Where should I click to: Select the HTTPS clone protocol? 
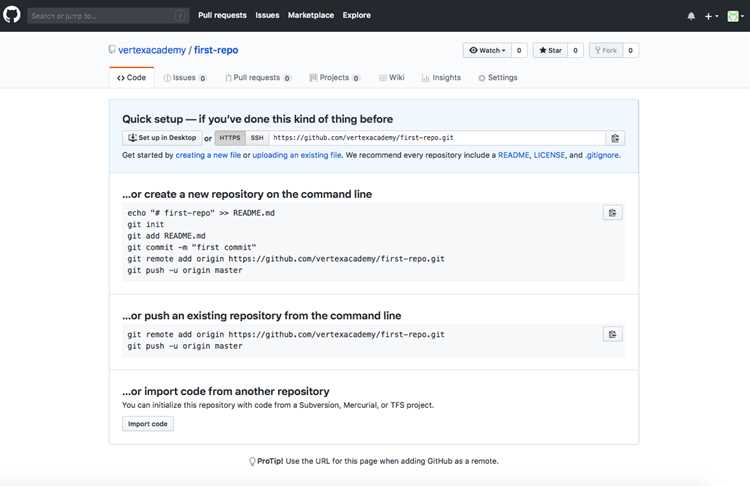point(230,138)
